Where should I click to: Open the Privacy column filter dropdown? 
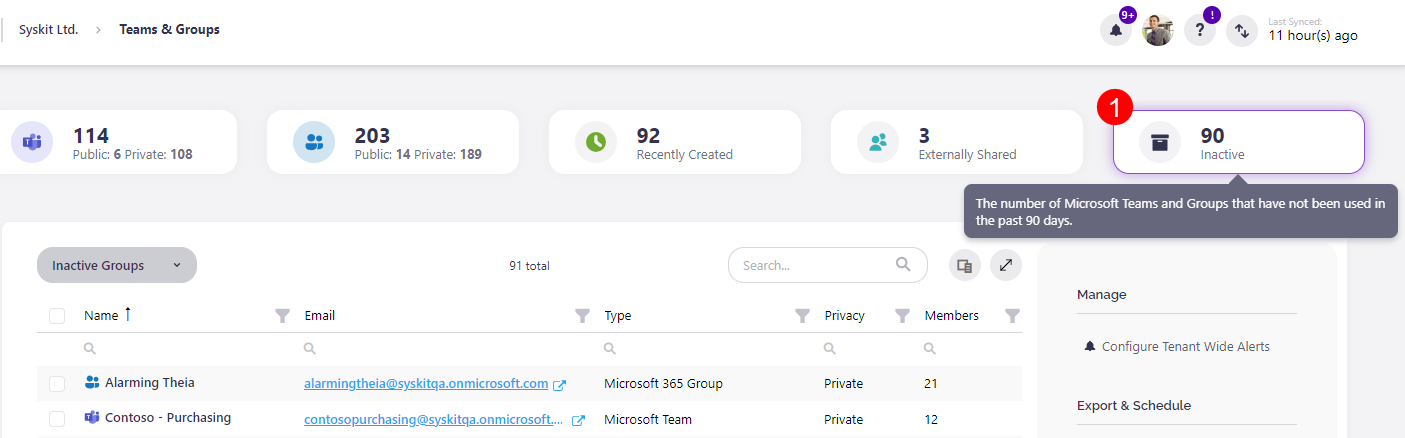coord(902,316)
